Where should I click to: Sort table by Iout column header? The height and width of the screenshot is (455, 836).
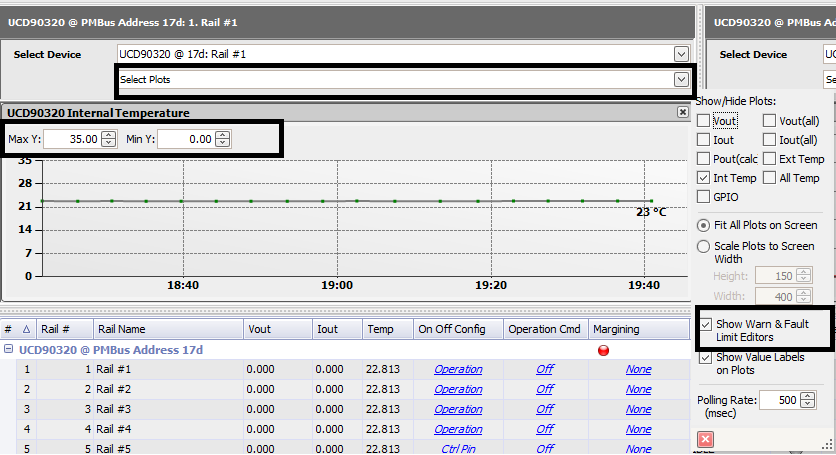coord(337,329)
